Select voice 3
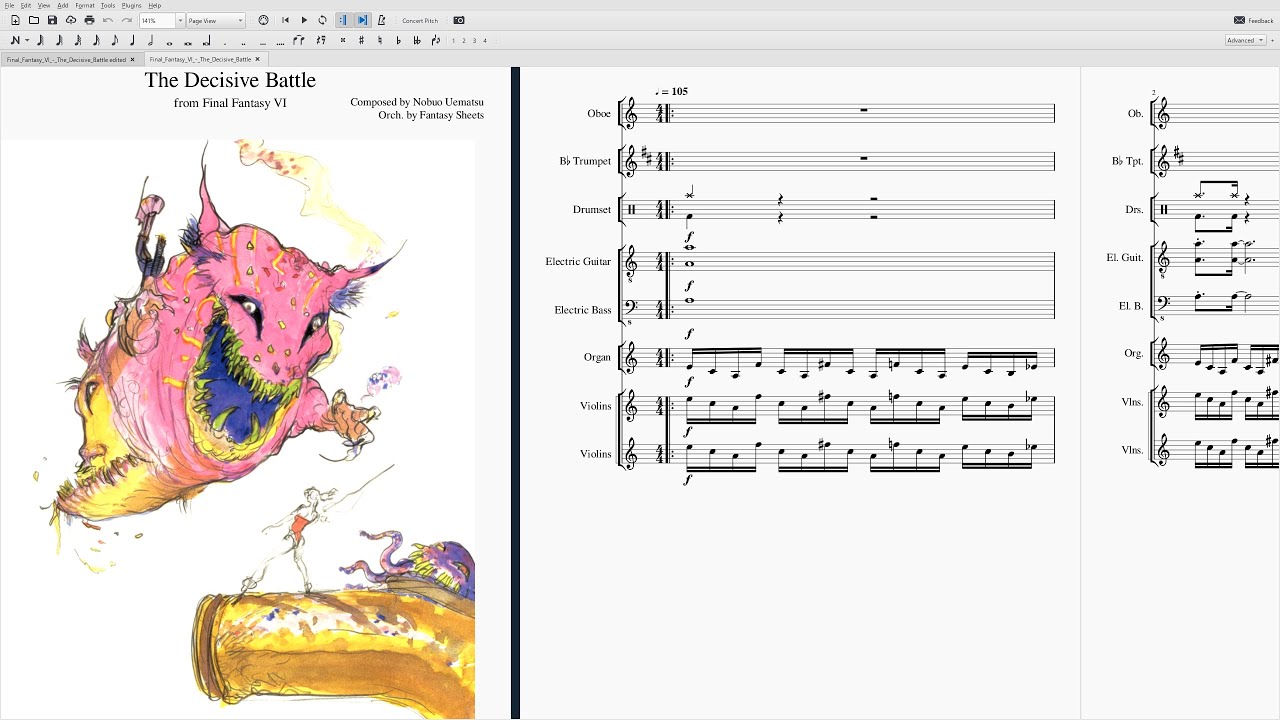 coord(475,40)
